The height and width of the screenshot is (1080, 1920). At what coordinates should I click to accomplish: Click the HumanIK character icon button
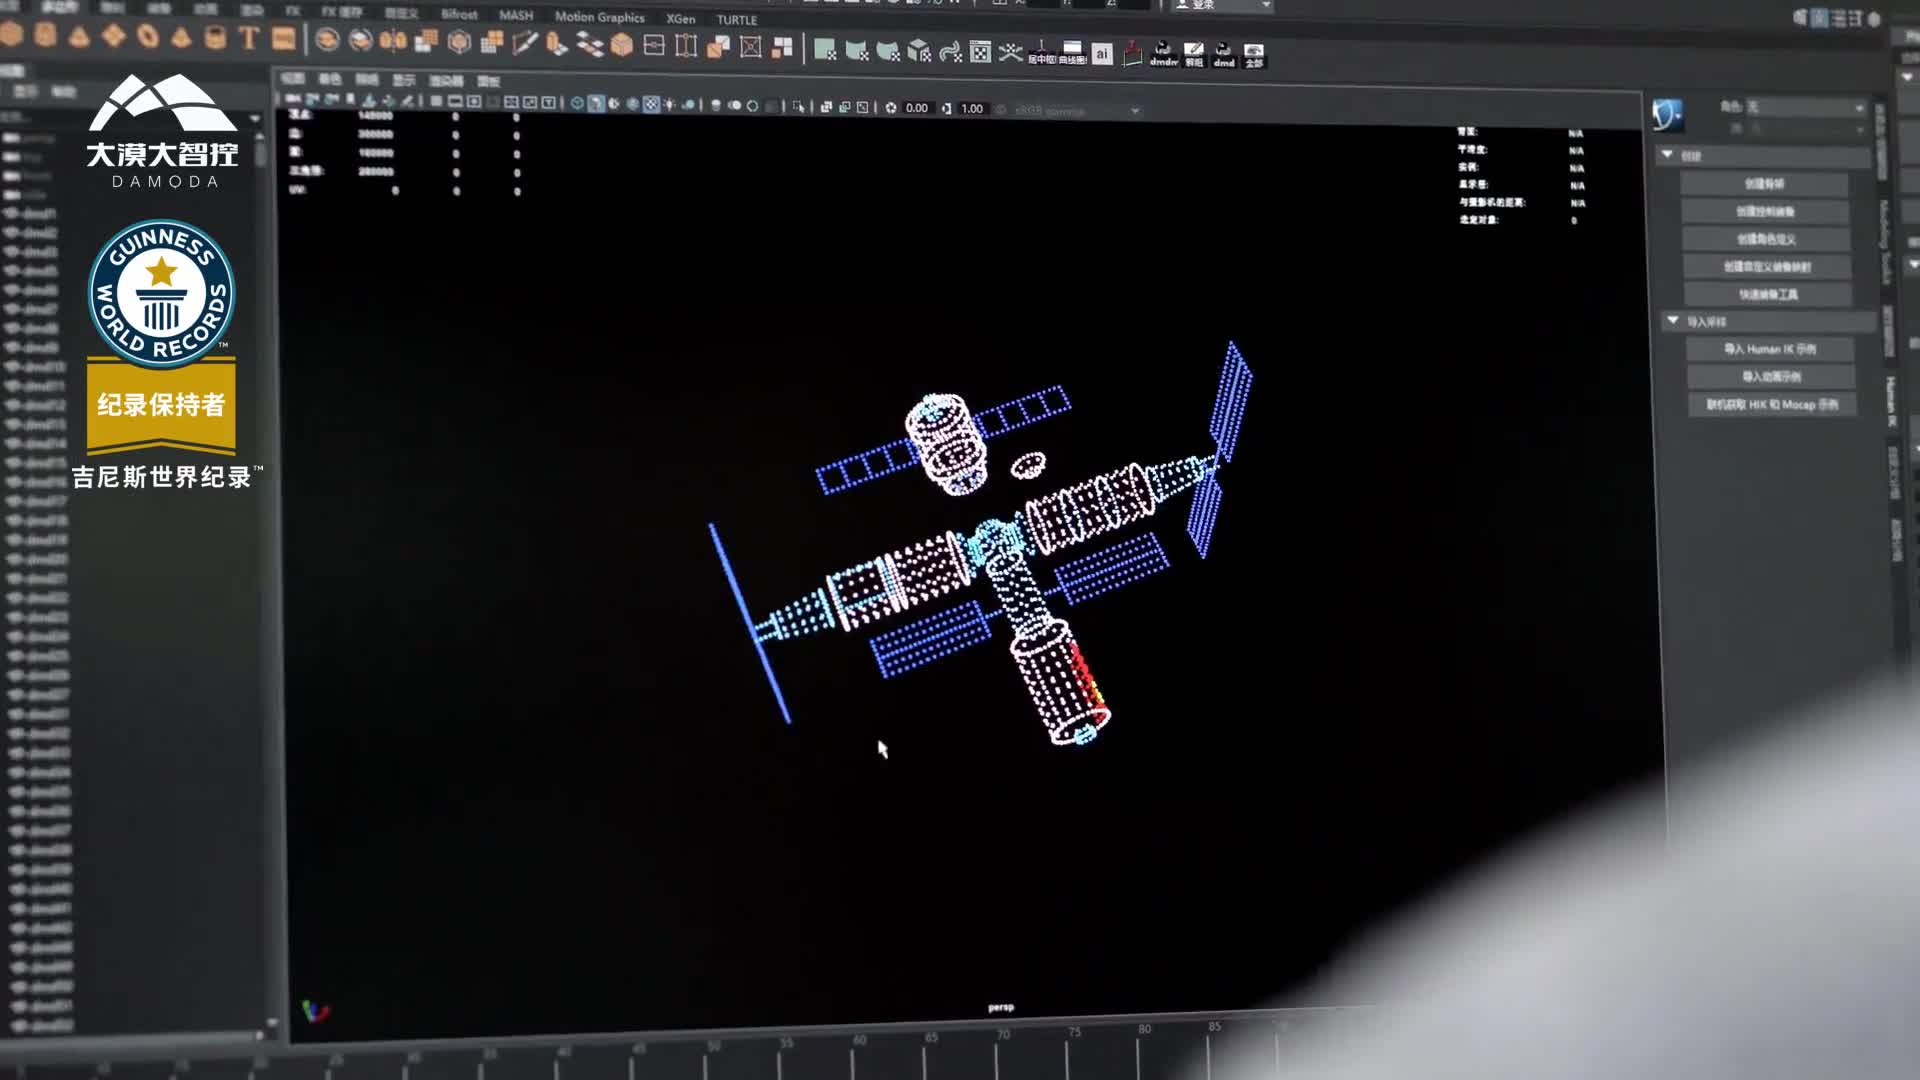pyautogui.click(x=1667, y=115)
